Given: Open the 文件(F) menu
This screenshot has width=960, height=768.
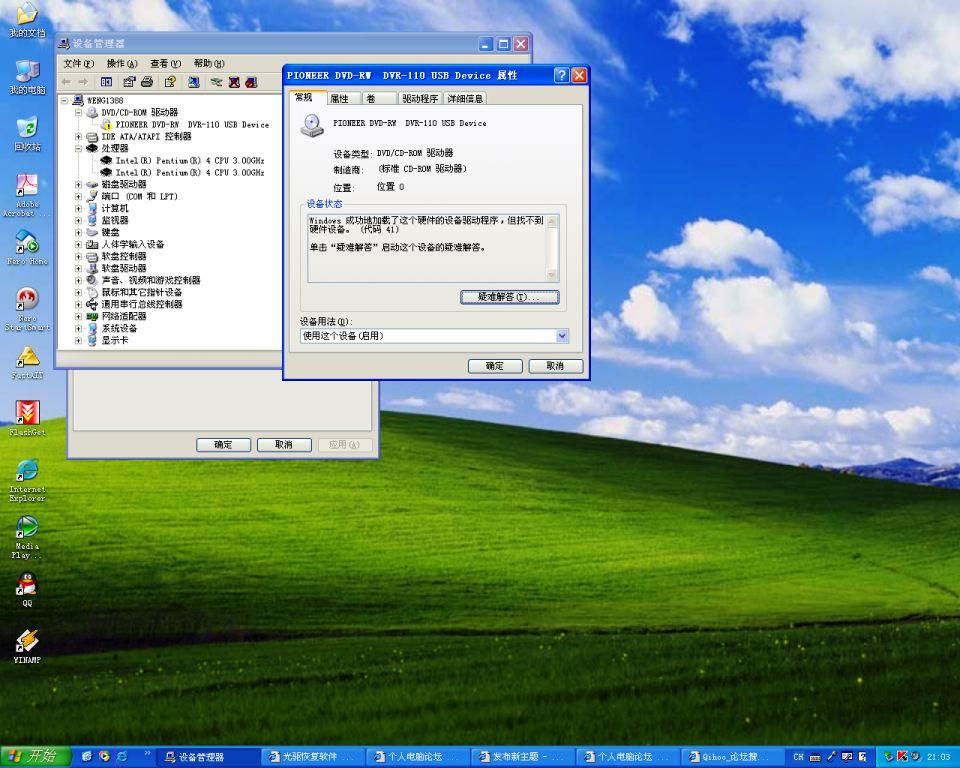Looking at the screenshot, I should 78,64.
